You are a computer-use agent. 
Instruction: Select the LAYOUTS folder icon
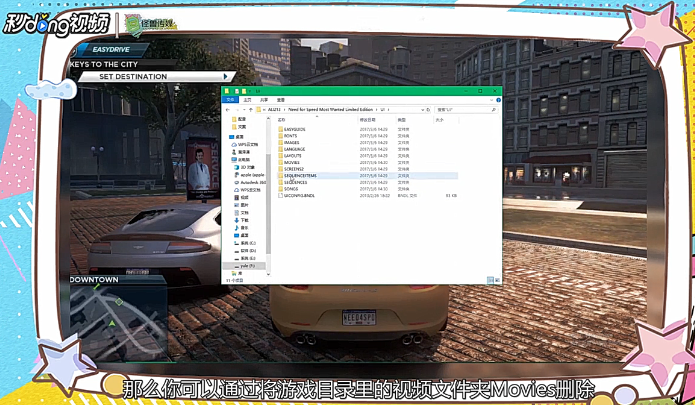click(x=281, y=156)
